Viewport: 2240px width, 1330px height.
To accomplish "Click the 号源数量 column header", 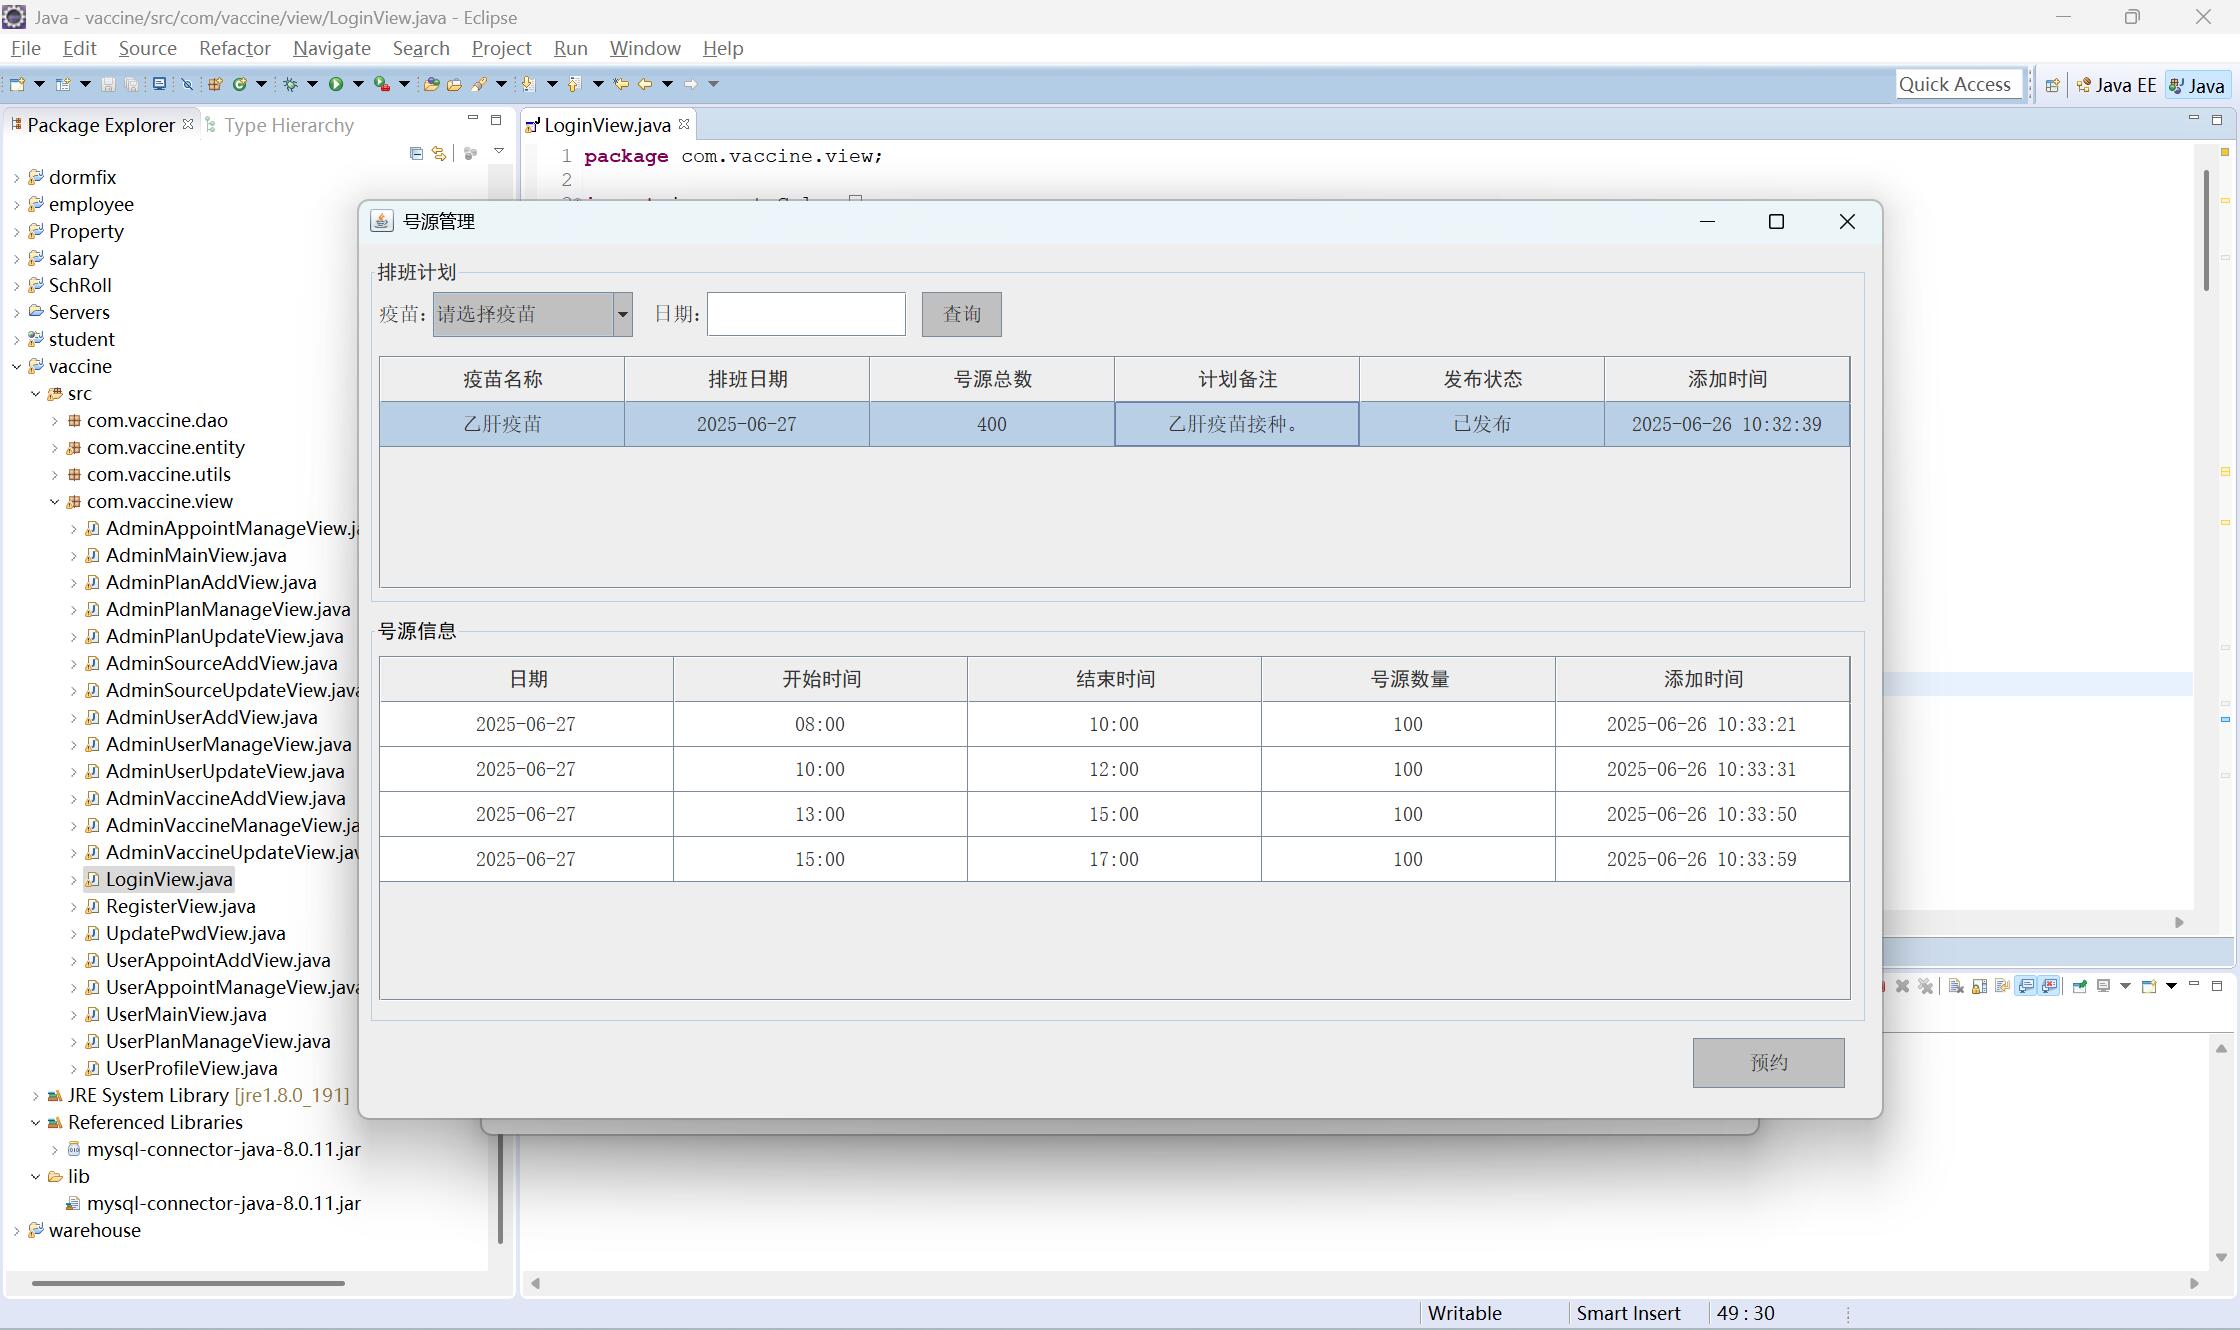I will pos(1408,679).
